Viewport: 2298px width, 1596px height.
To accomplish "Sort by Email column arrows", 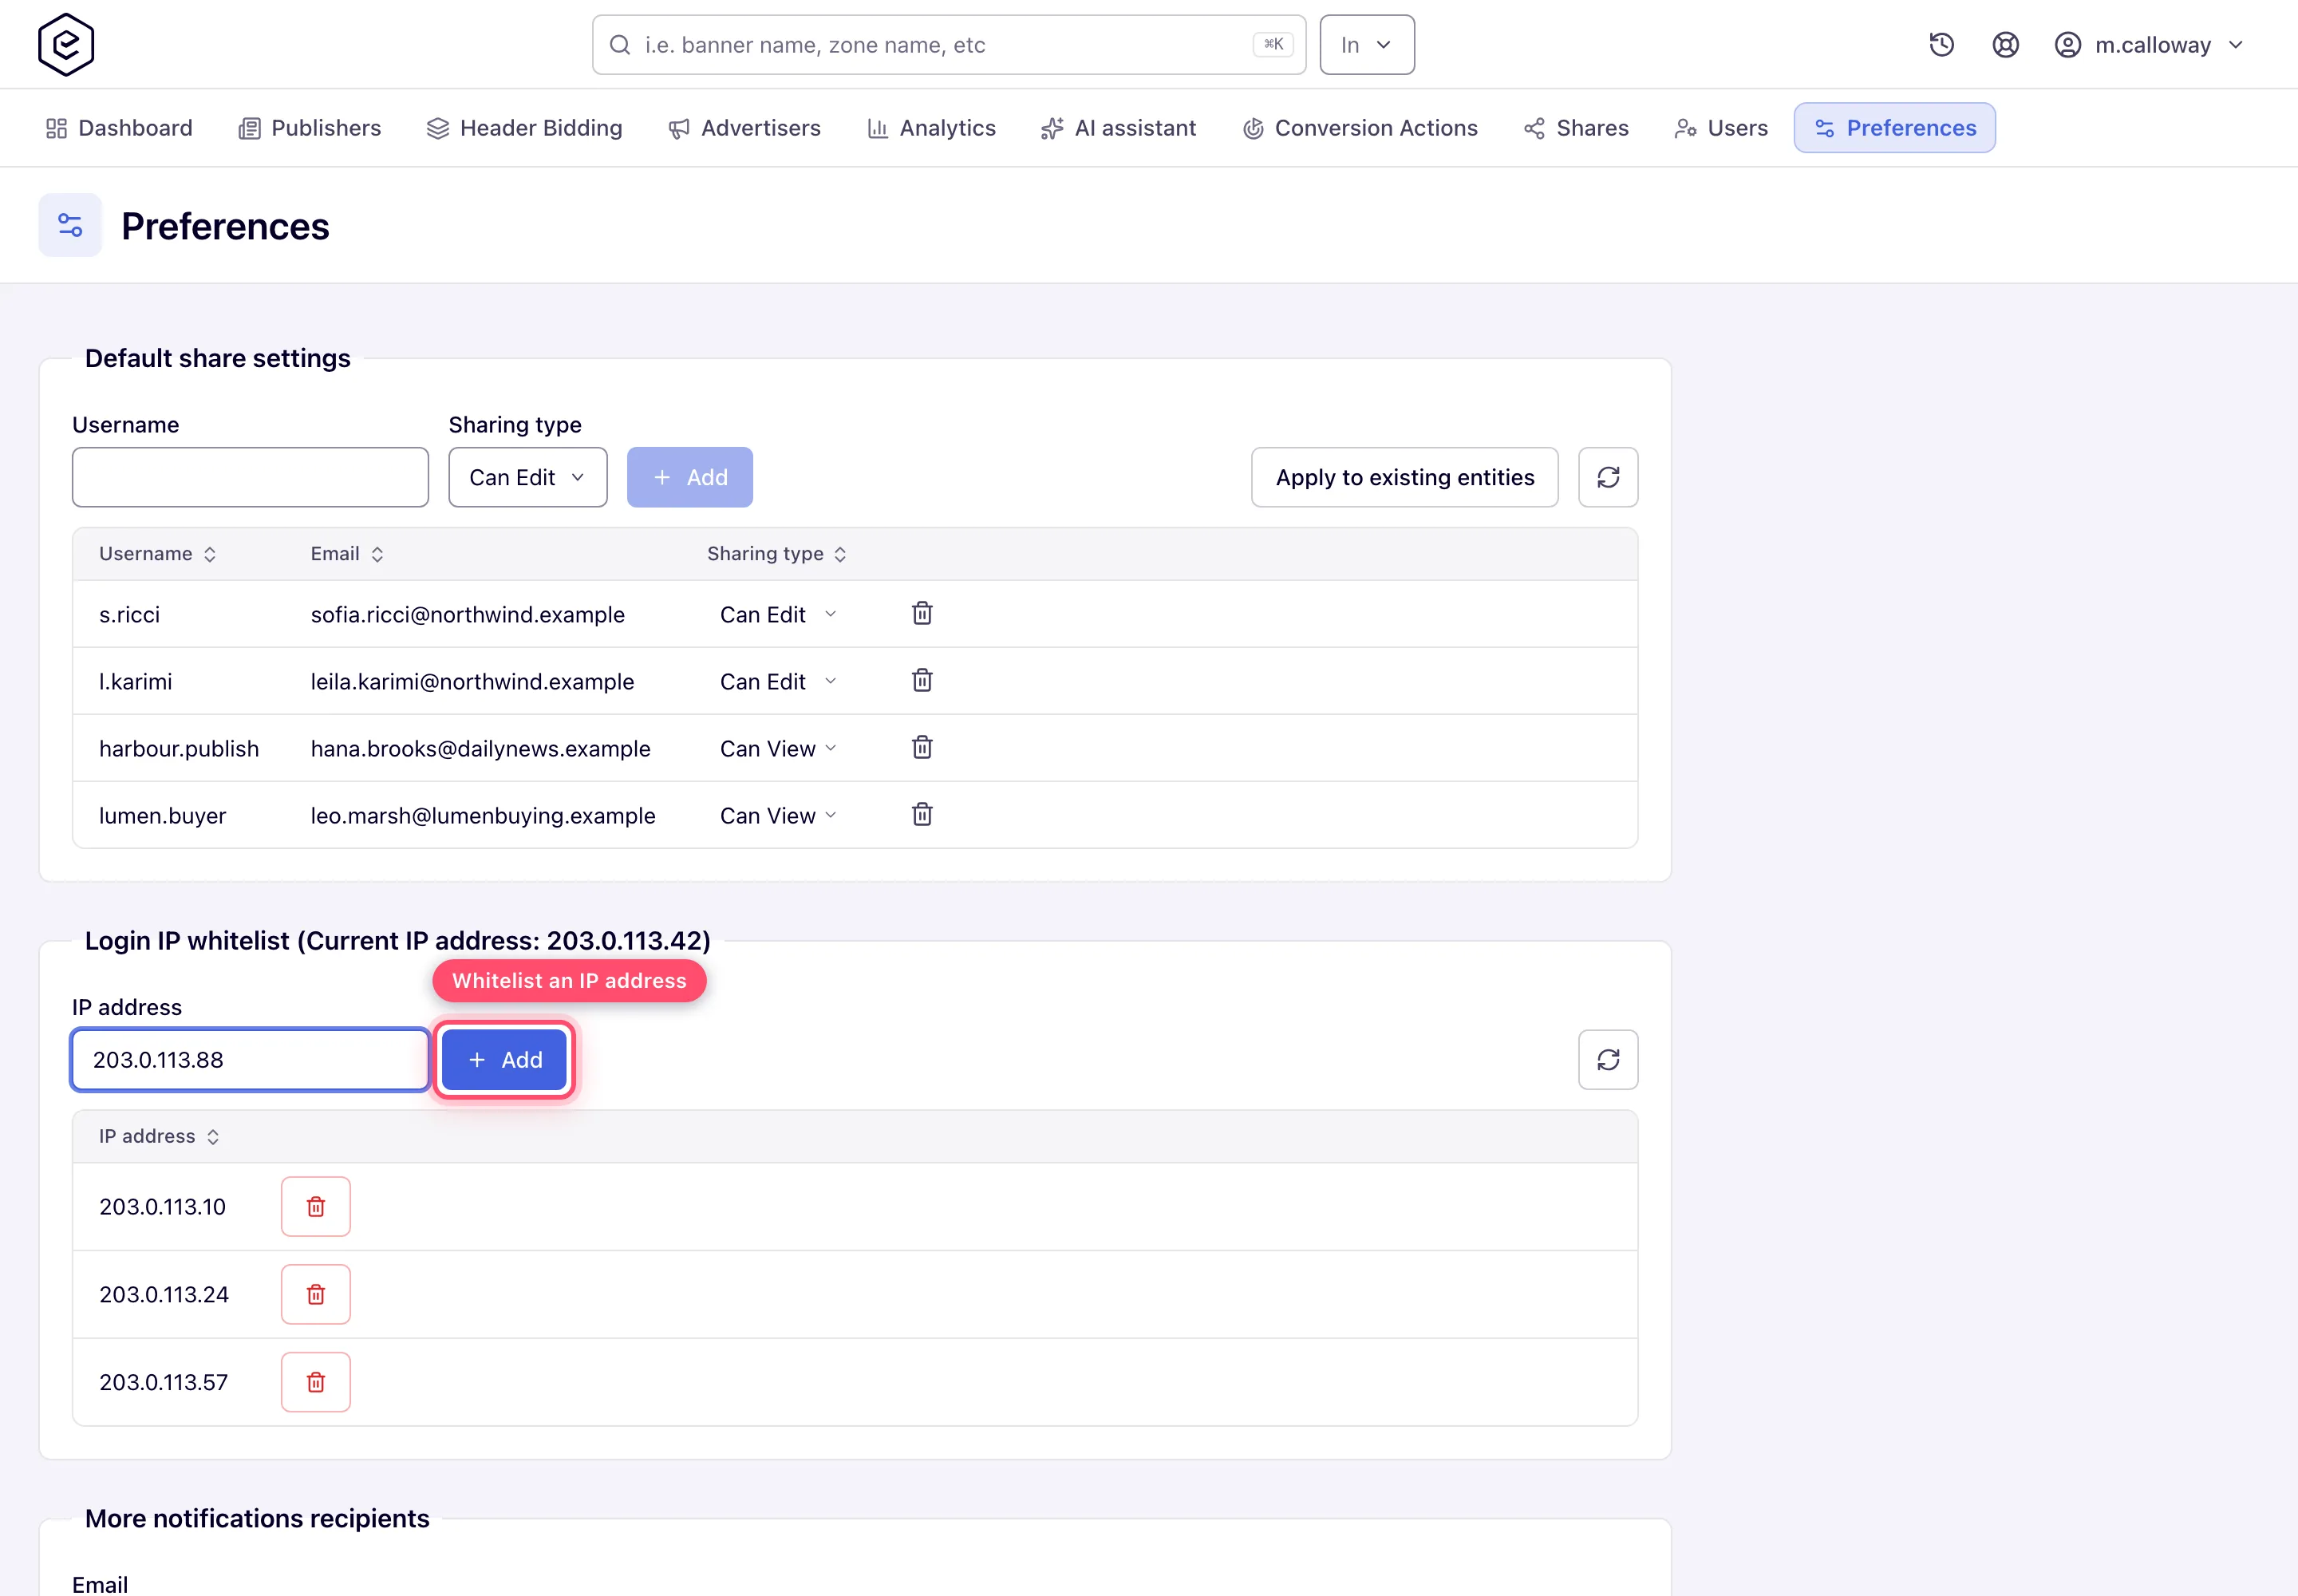I will pyautogui.click(x=377, y=554).
